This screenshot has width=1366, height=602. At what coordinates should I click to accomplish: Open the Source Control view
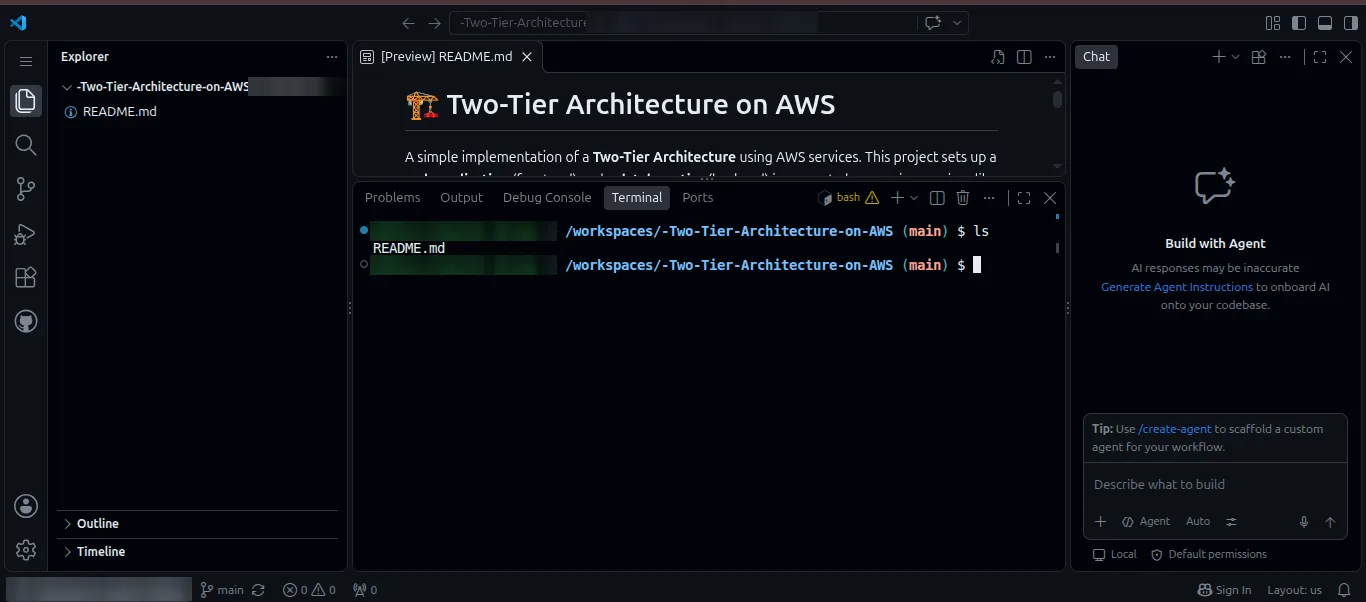[x=26, y=189]
